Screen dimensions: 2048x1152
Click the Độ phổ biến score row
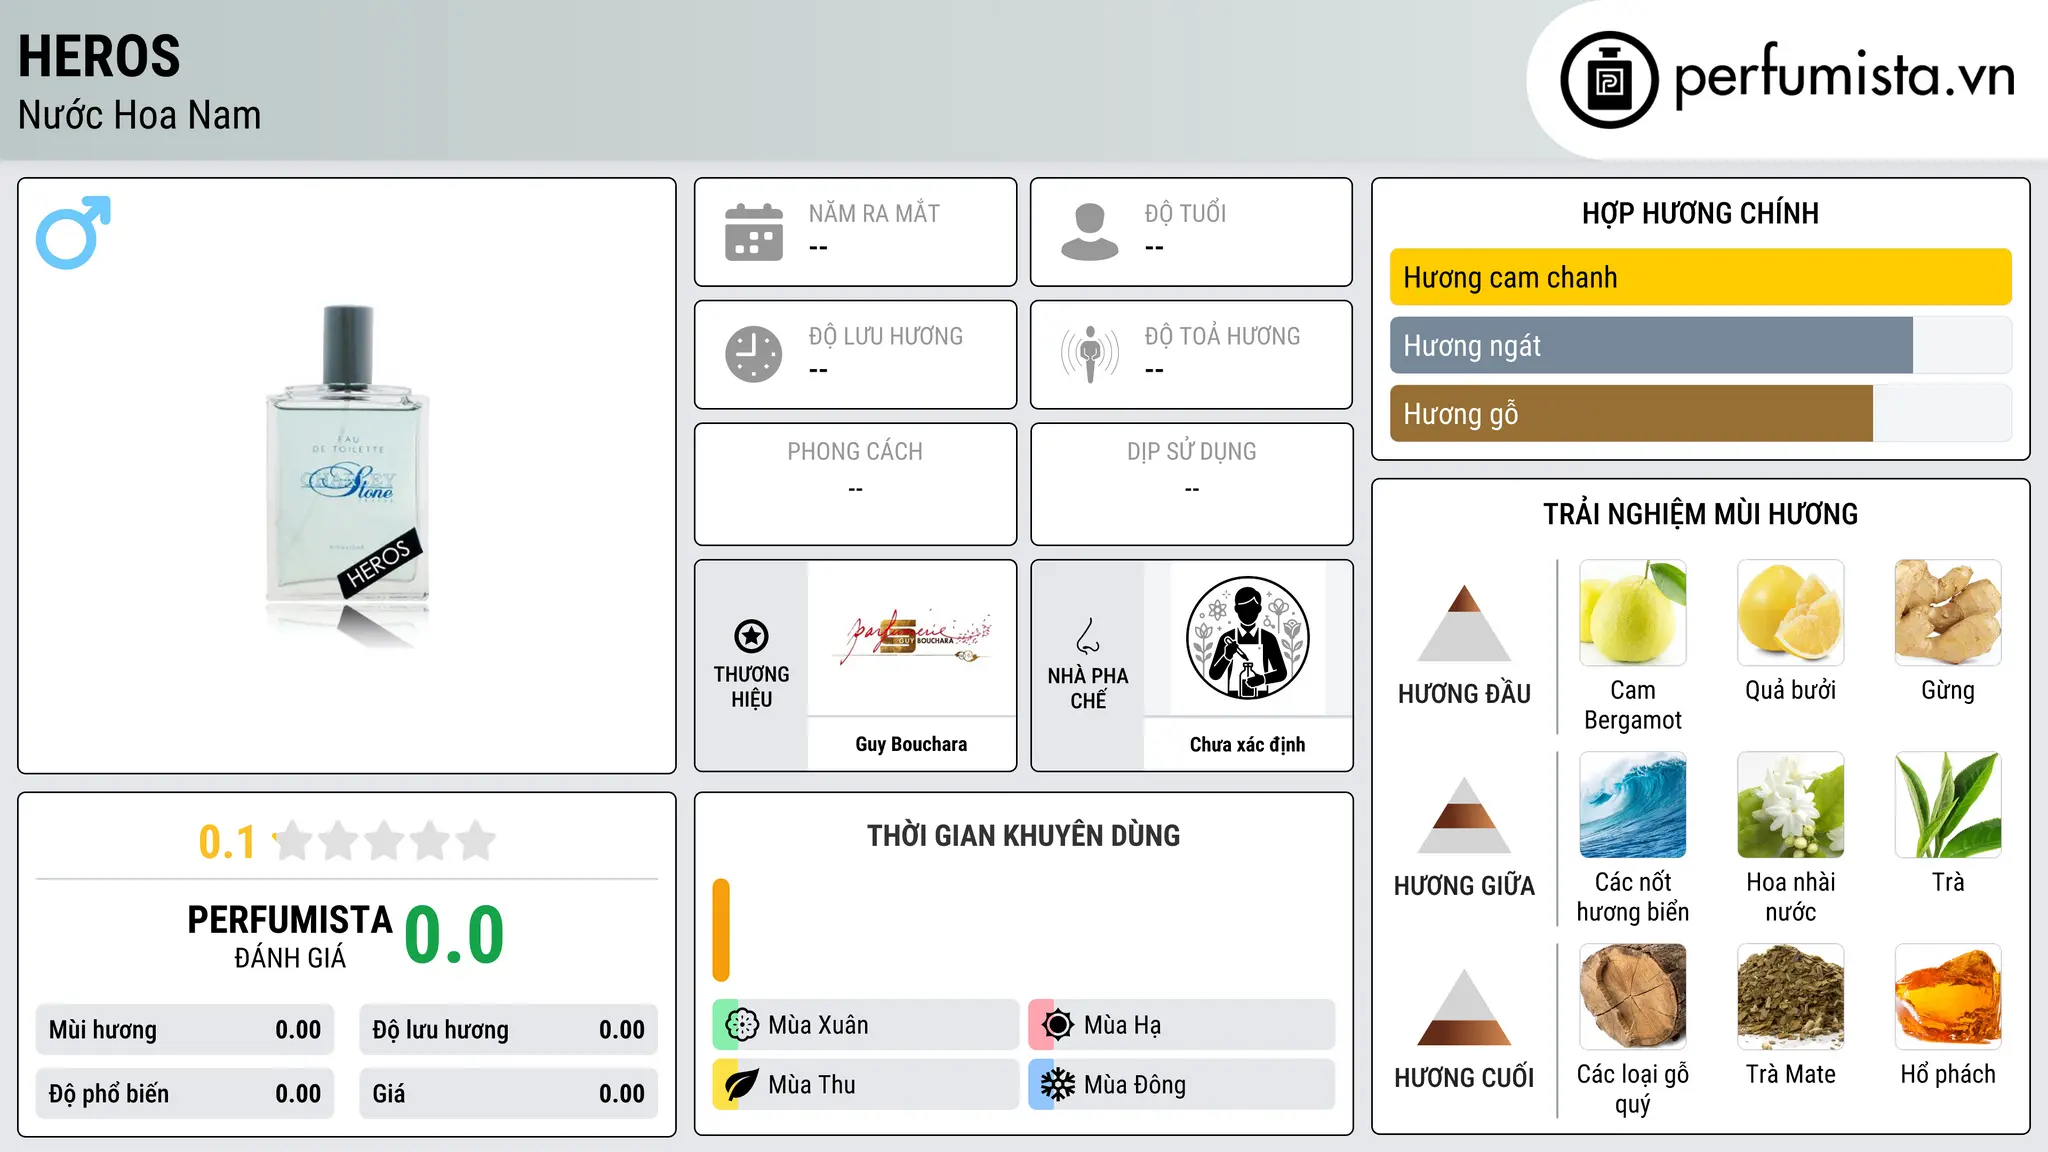pyautogui.click(x=185, y=1094)
